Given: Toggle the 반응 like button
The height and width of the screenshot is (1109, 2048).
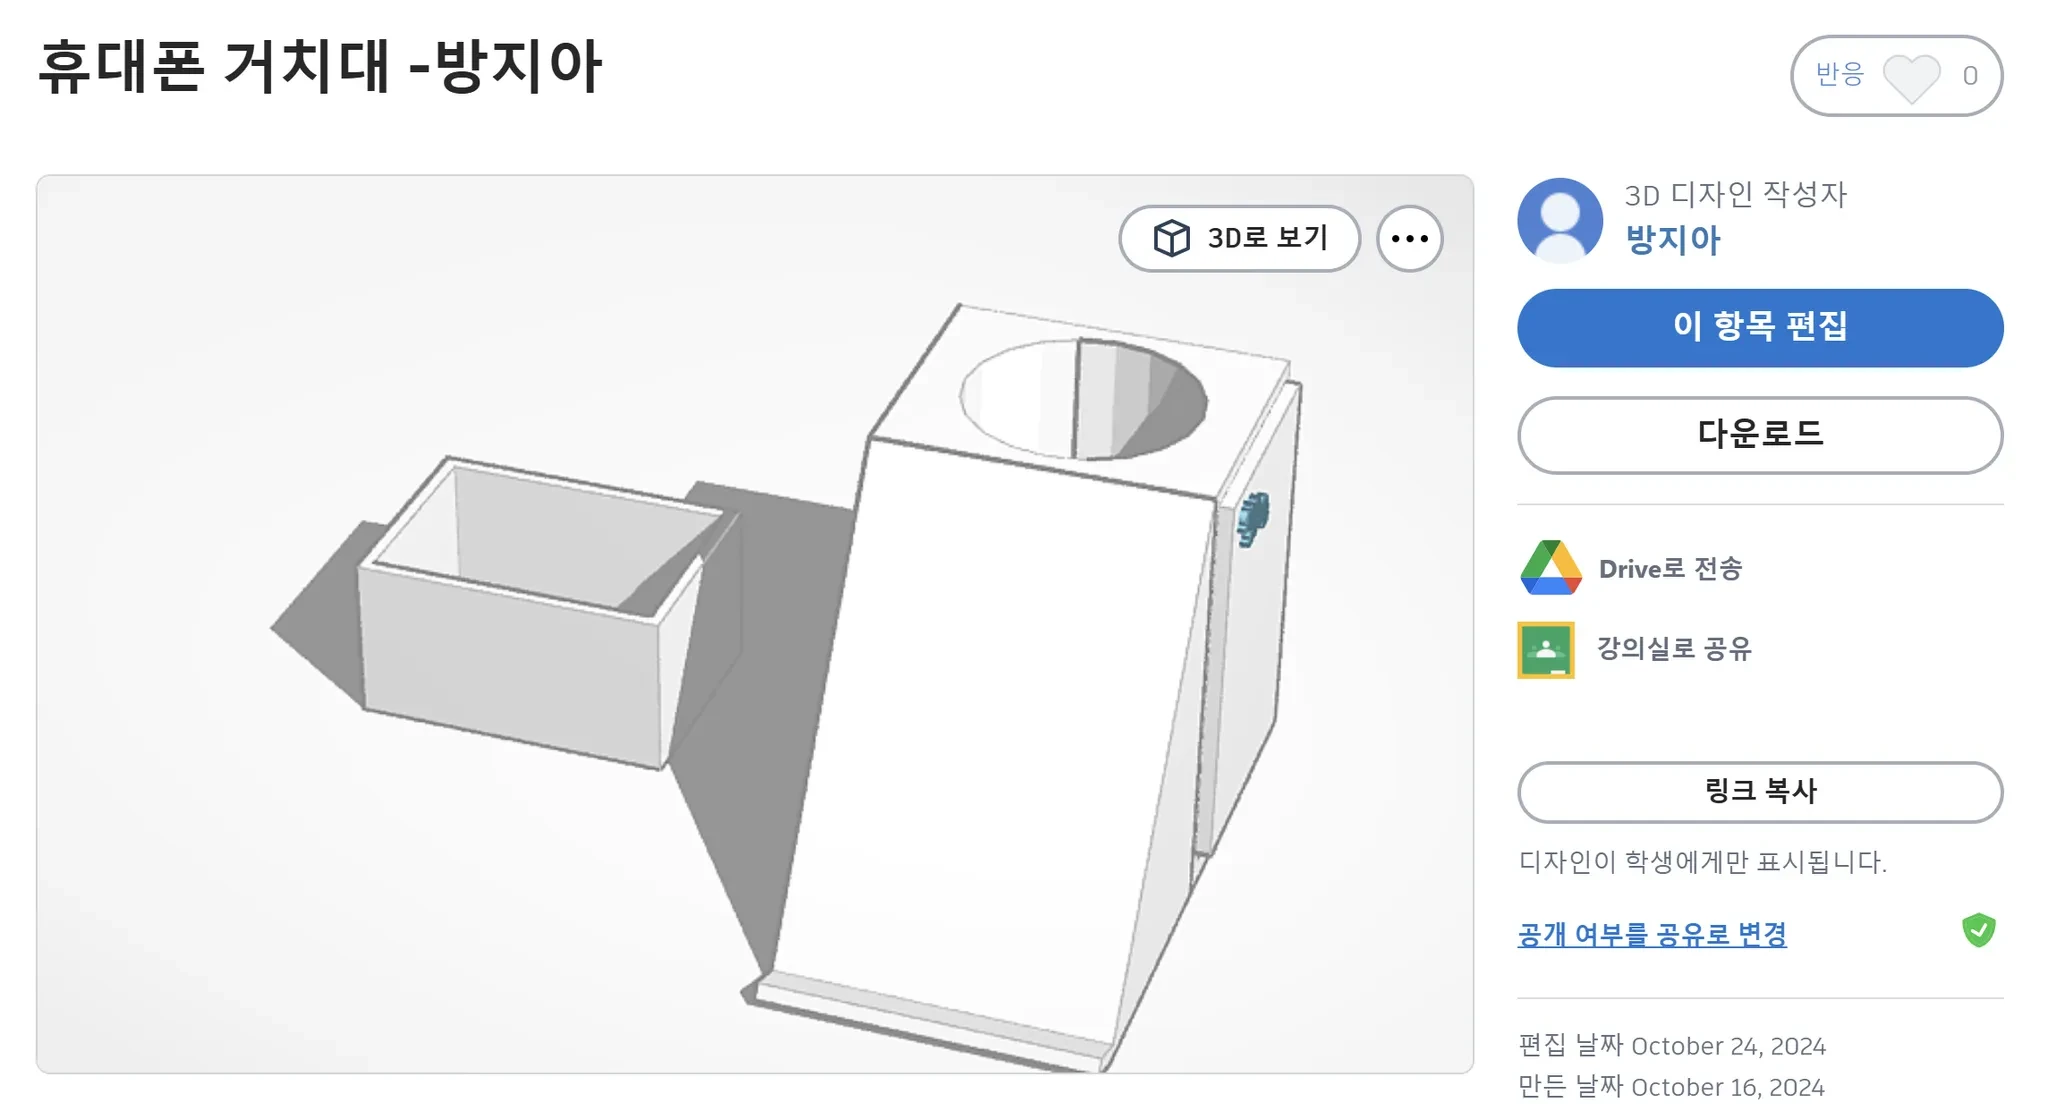Looking at the screenshot, I should pyautogui.click(x=1896, y=76).
